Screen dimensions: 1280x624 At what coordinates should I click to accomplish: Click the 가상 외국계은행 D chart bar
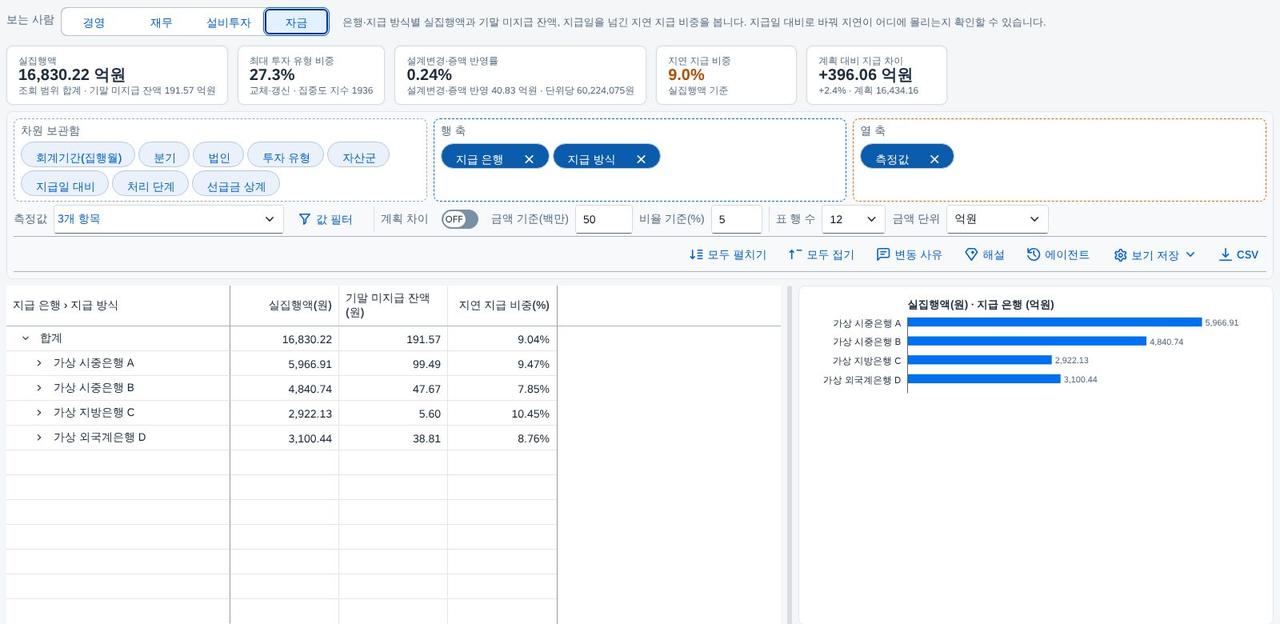pyautogui.click(x=983, y=379)
